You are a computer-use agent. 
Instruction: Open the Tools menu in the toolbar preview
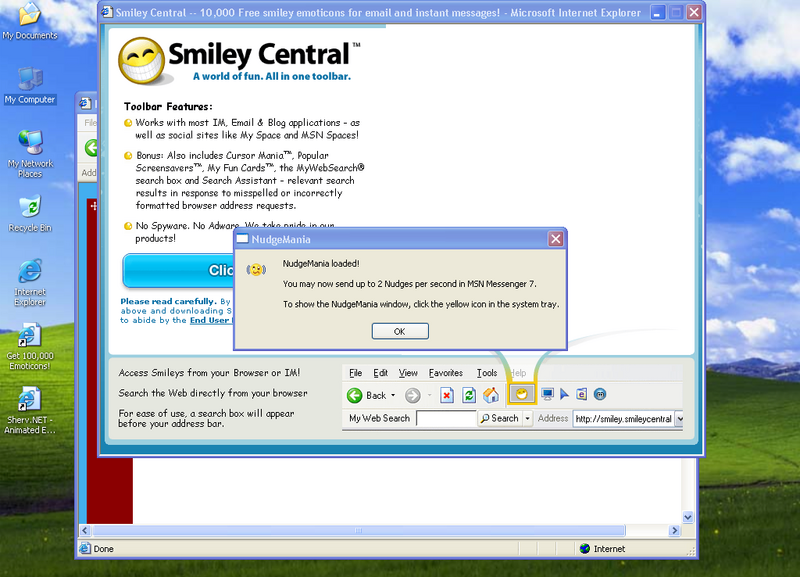487,373
